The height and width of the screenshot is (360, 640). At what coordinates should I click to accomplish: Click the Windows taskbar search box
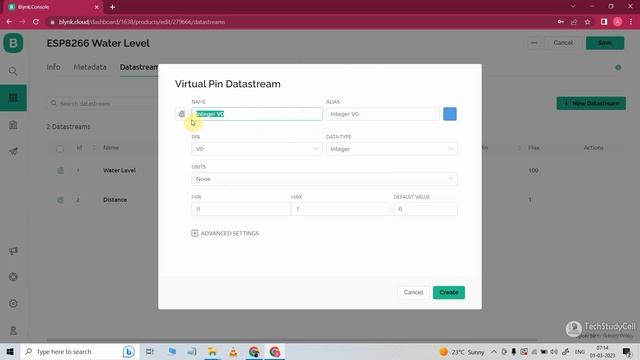tap(80, 351)
